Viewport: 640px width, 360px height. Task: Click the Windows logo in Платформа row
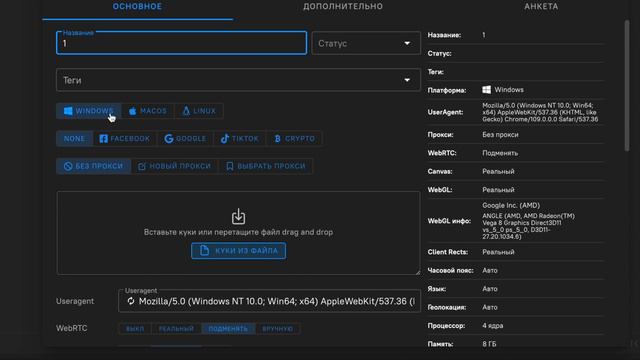pos(487,90)
